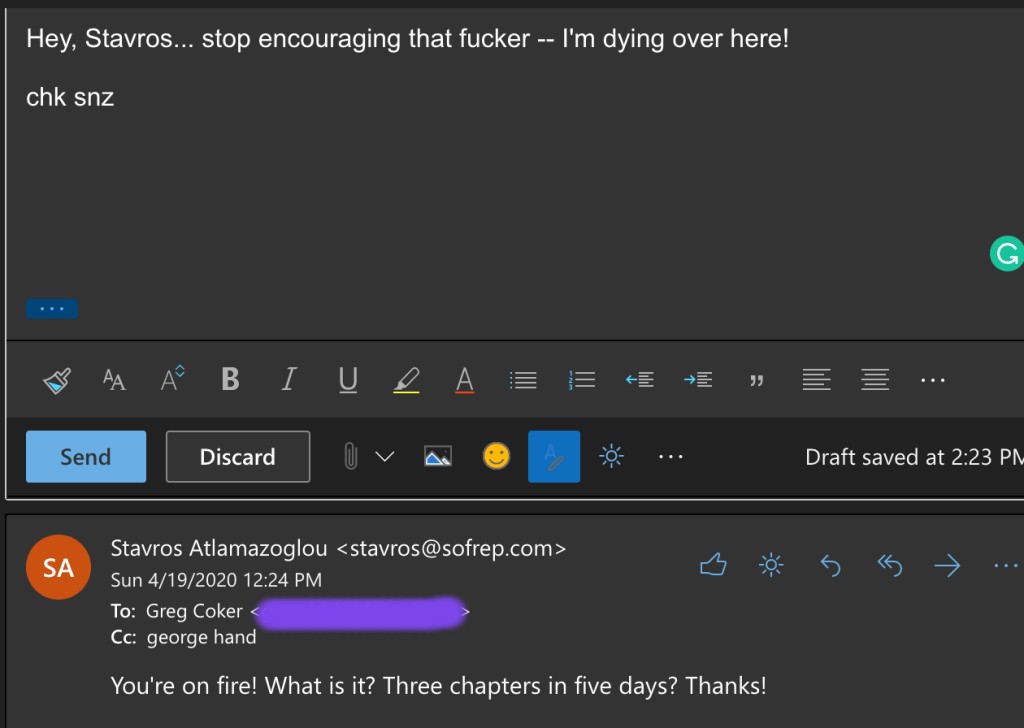The height and width of the screenshot is (728, 1024).
Task: Open the text highlight color picker
Action: point(406,380)
